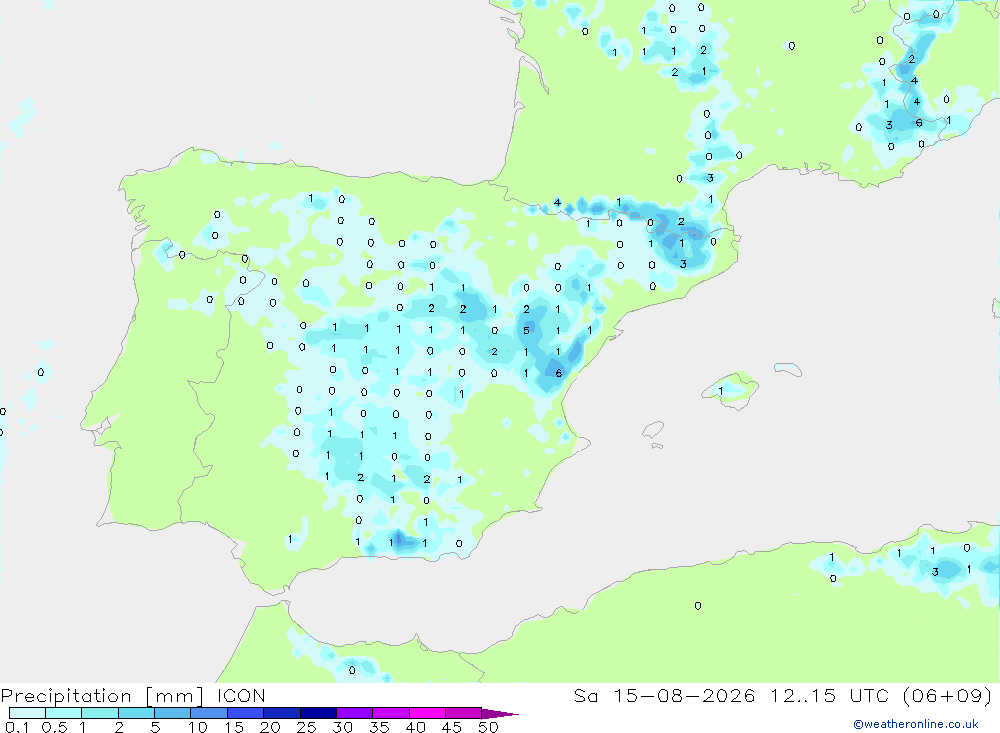Click the 'ICON' model name label
1000x733 pixels.
[x=241, y=695]
